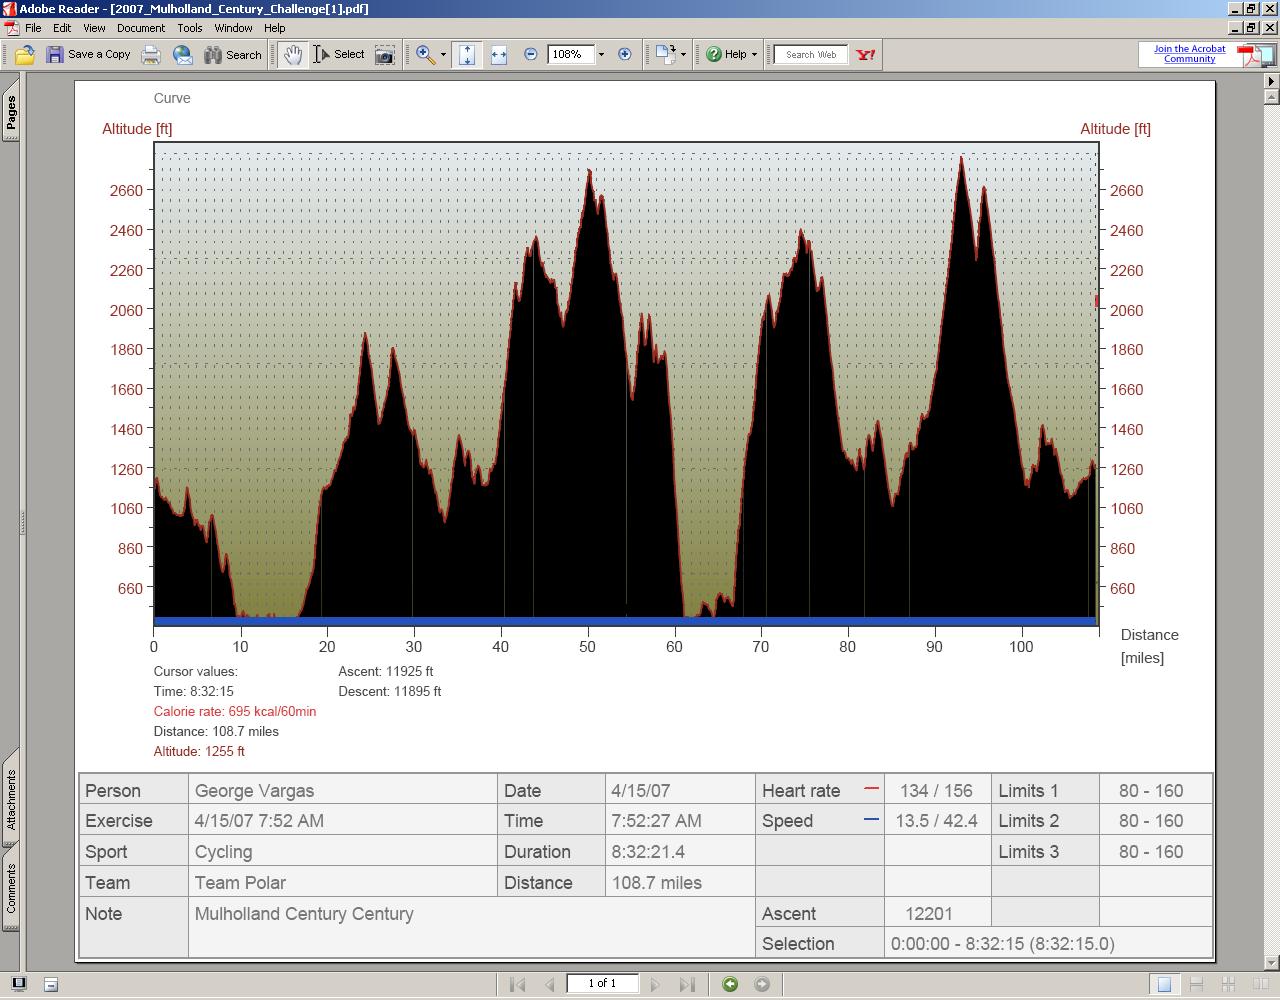Viewport: 1280px width, 1000px height.
Task: Click the Save a Copy button
Action: (88, 55)
